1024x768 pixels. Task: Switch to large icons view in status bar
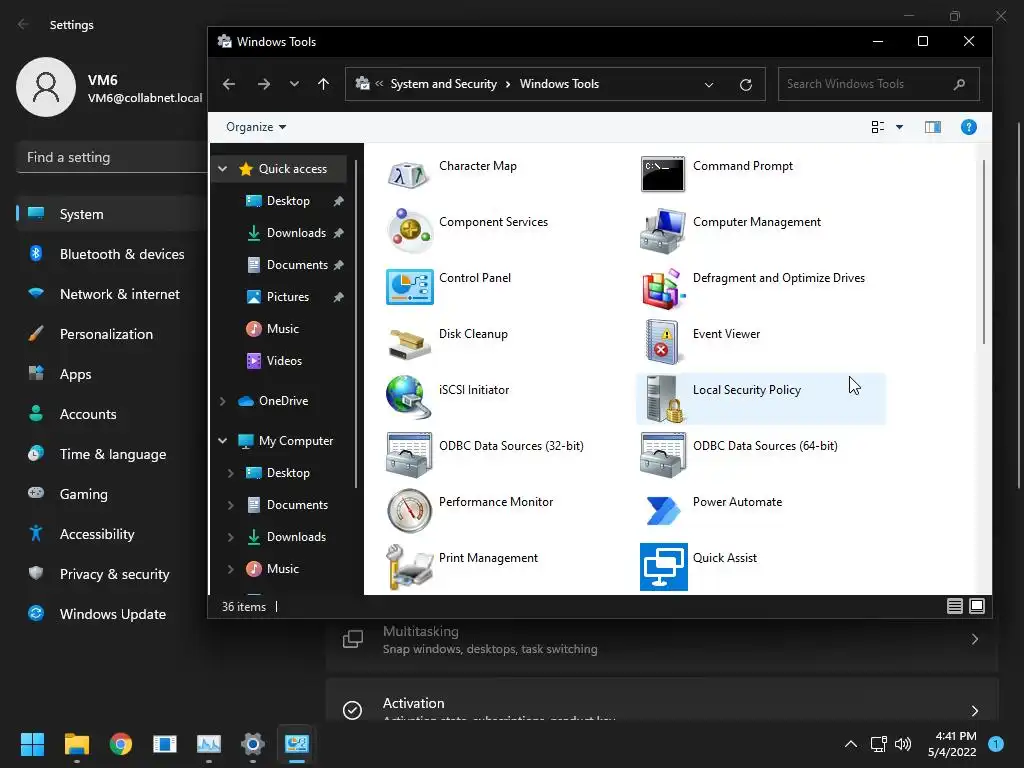pyautogui.click(x=976, y=606)
